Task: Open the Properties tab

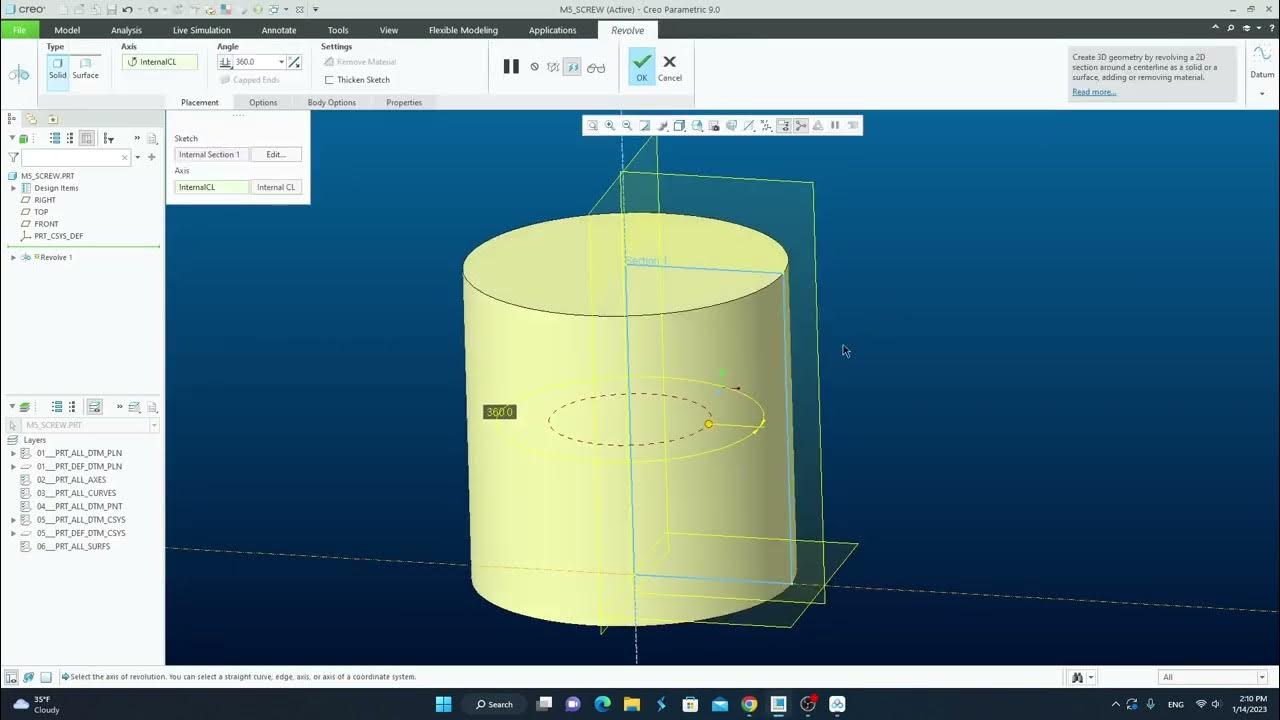Action: 404,102
